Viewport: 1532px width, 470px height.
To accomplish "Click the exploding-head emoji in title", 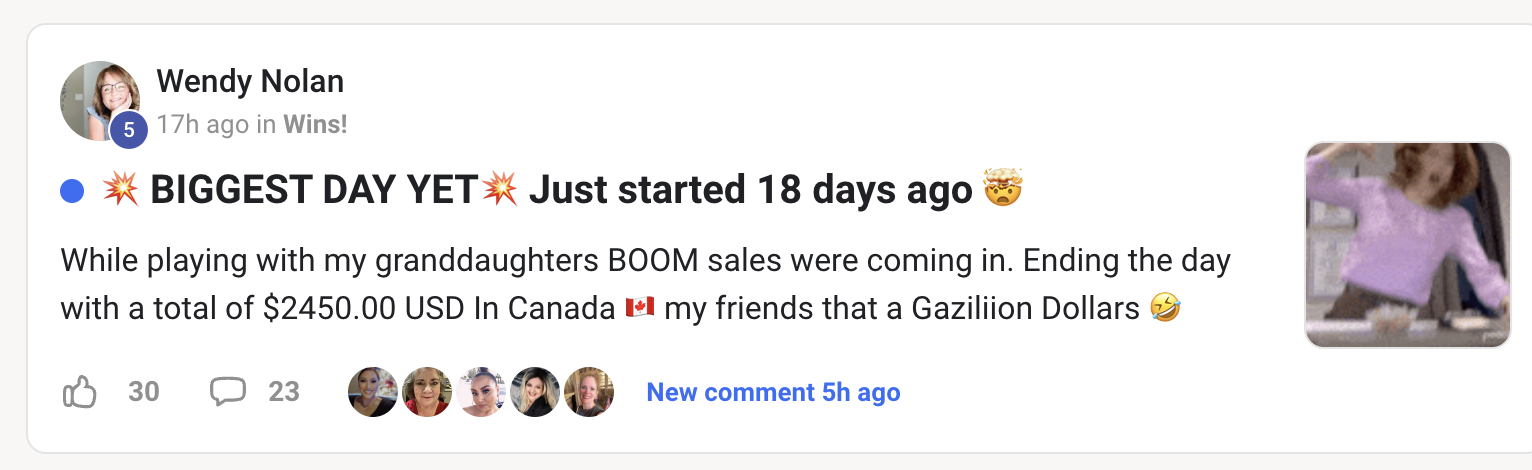I will coord(1003,189).
